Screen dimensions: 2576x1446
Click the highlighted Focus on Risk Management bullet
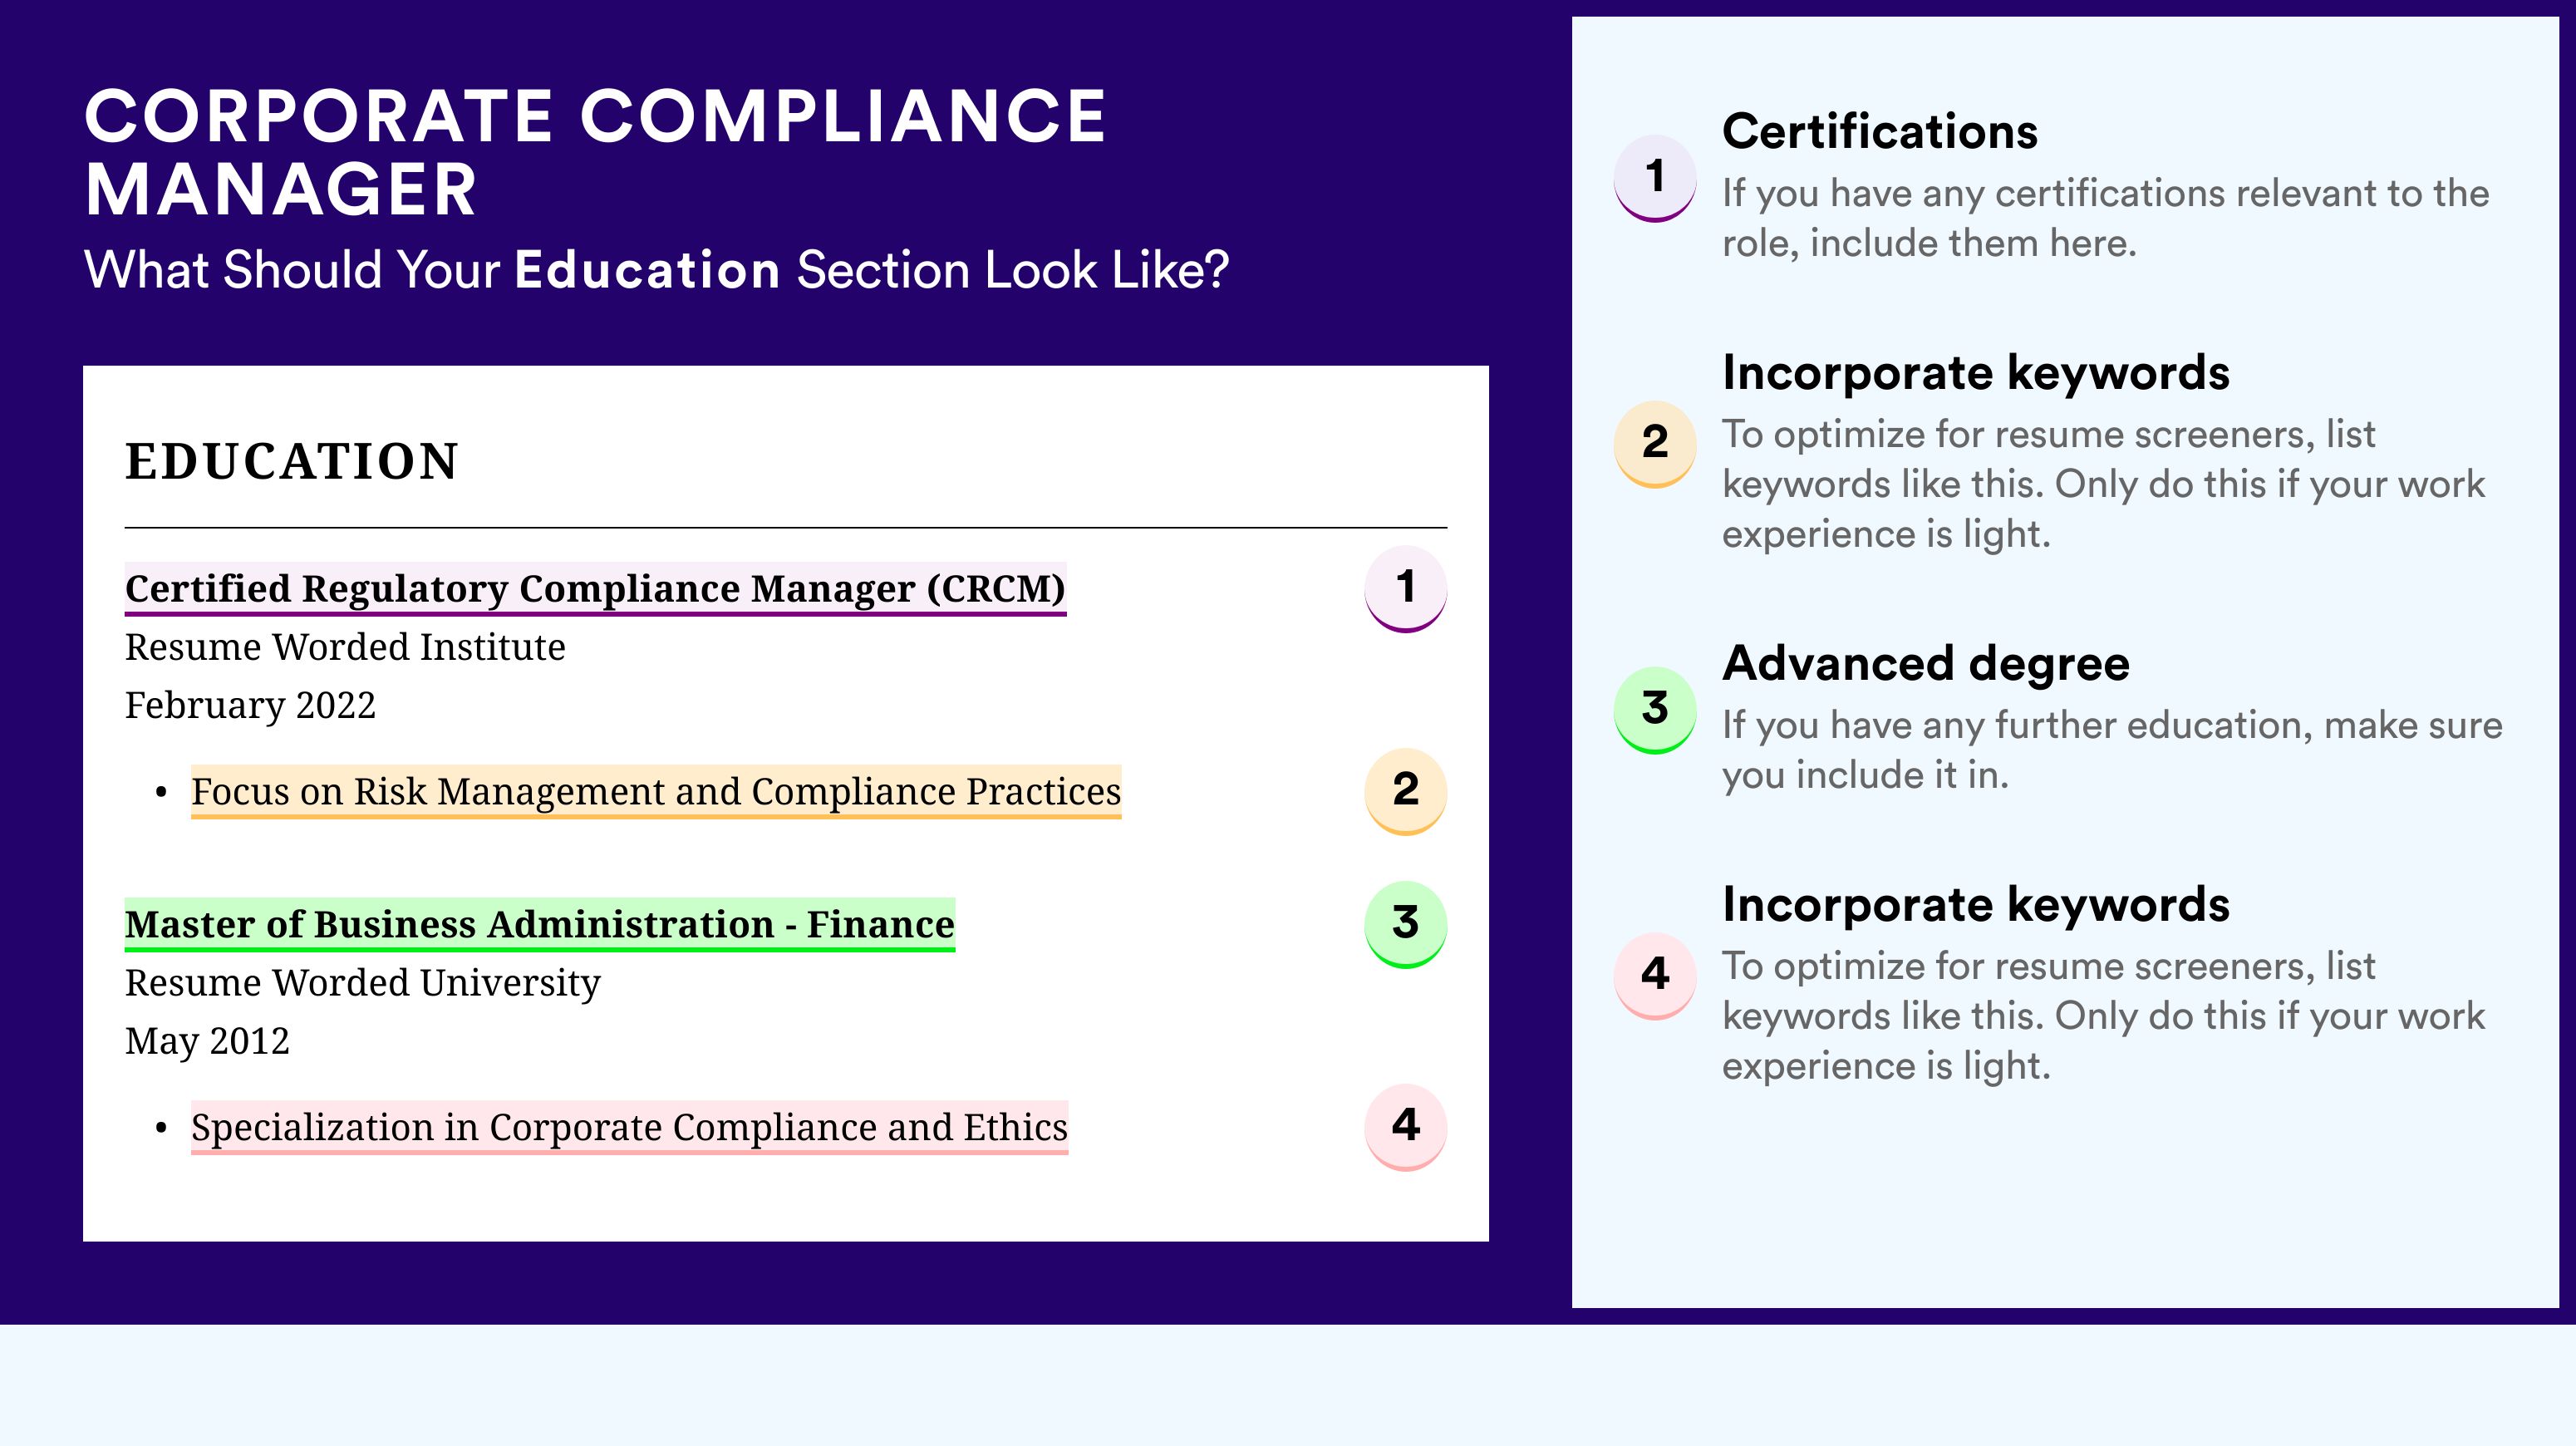(x=656, y=792)
